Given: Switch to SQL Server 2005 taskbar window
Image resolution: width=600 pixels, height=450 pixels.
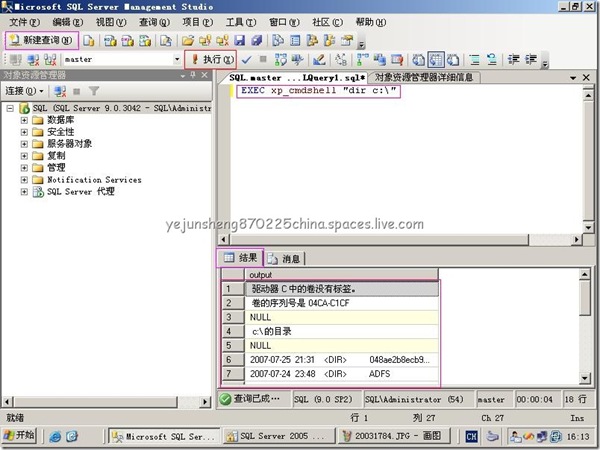Looking at the screenshot, I should [x=279, y=436].
